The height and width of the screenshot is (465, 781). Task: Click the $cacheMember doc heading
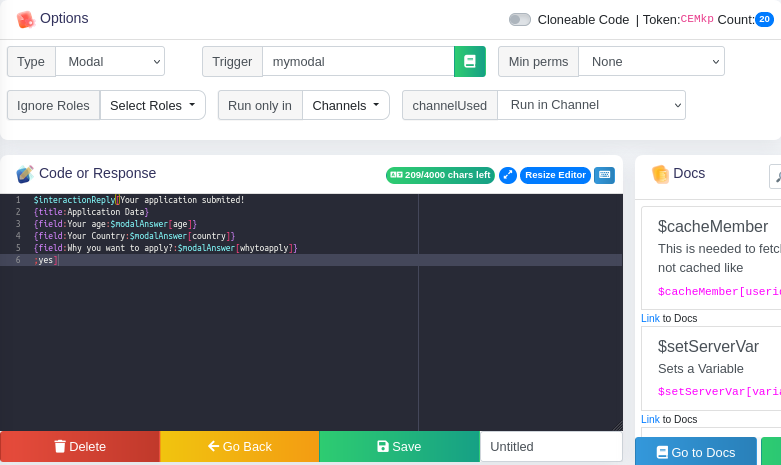click(713, 227)
